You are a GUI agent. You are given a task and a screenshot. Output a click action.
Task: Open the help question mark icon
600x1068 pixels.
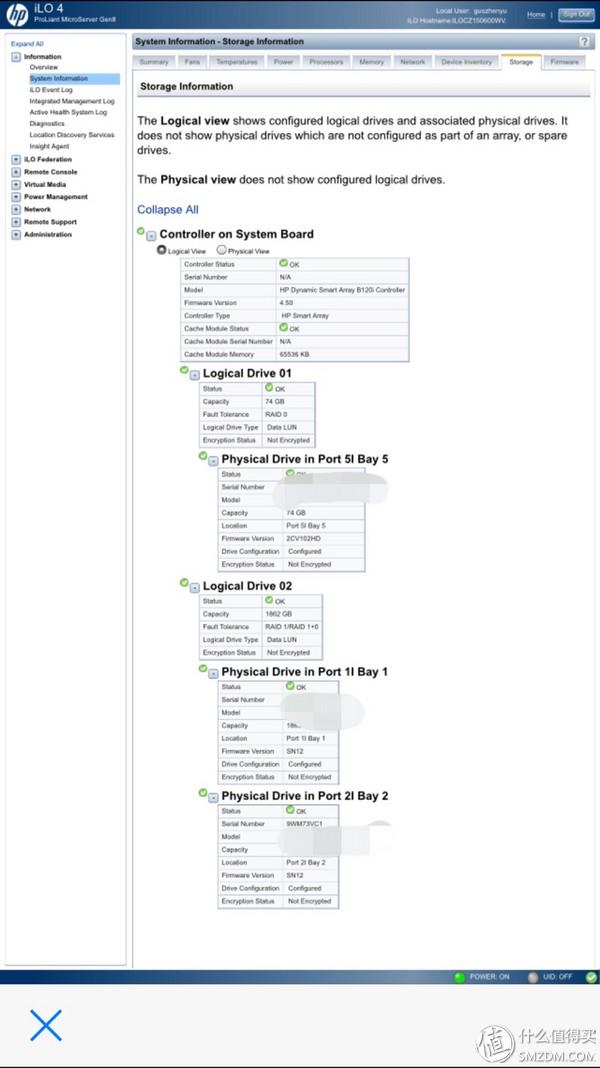584,42
